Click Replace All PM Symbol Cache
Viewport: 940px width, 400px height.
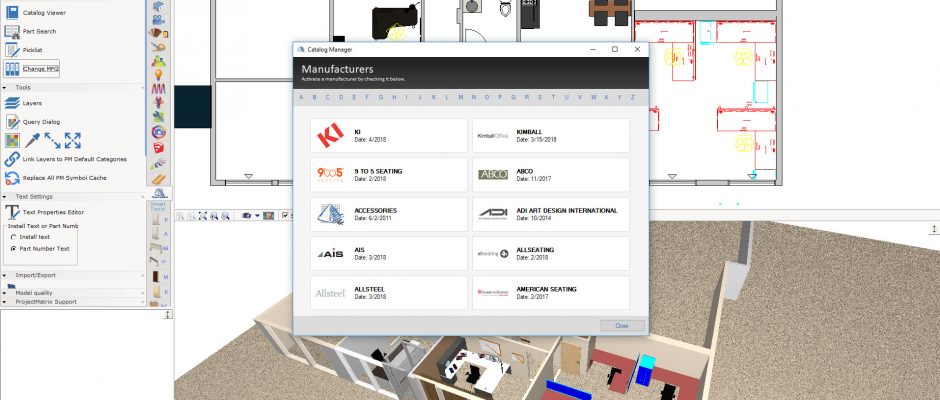(56, 178)
